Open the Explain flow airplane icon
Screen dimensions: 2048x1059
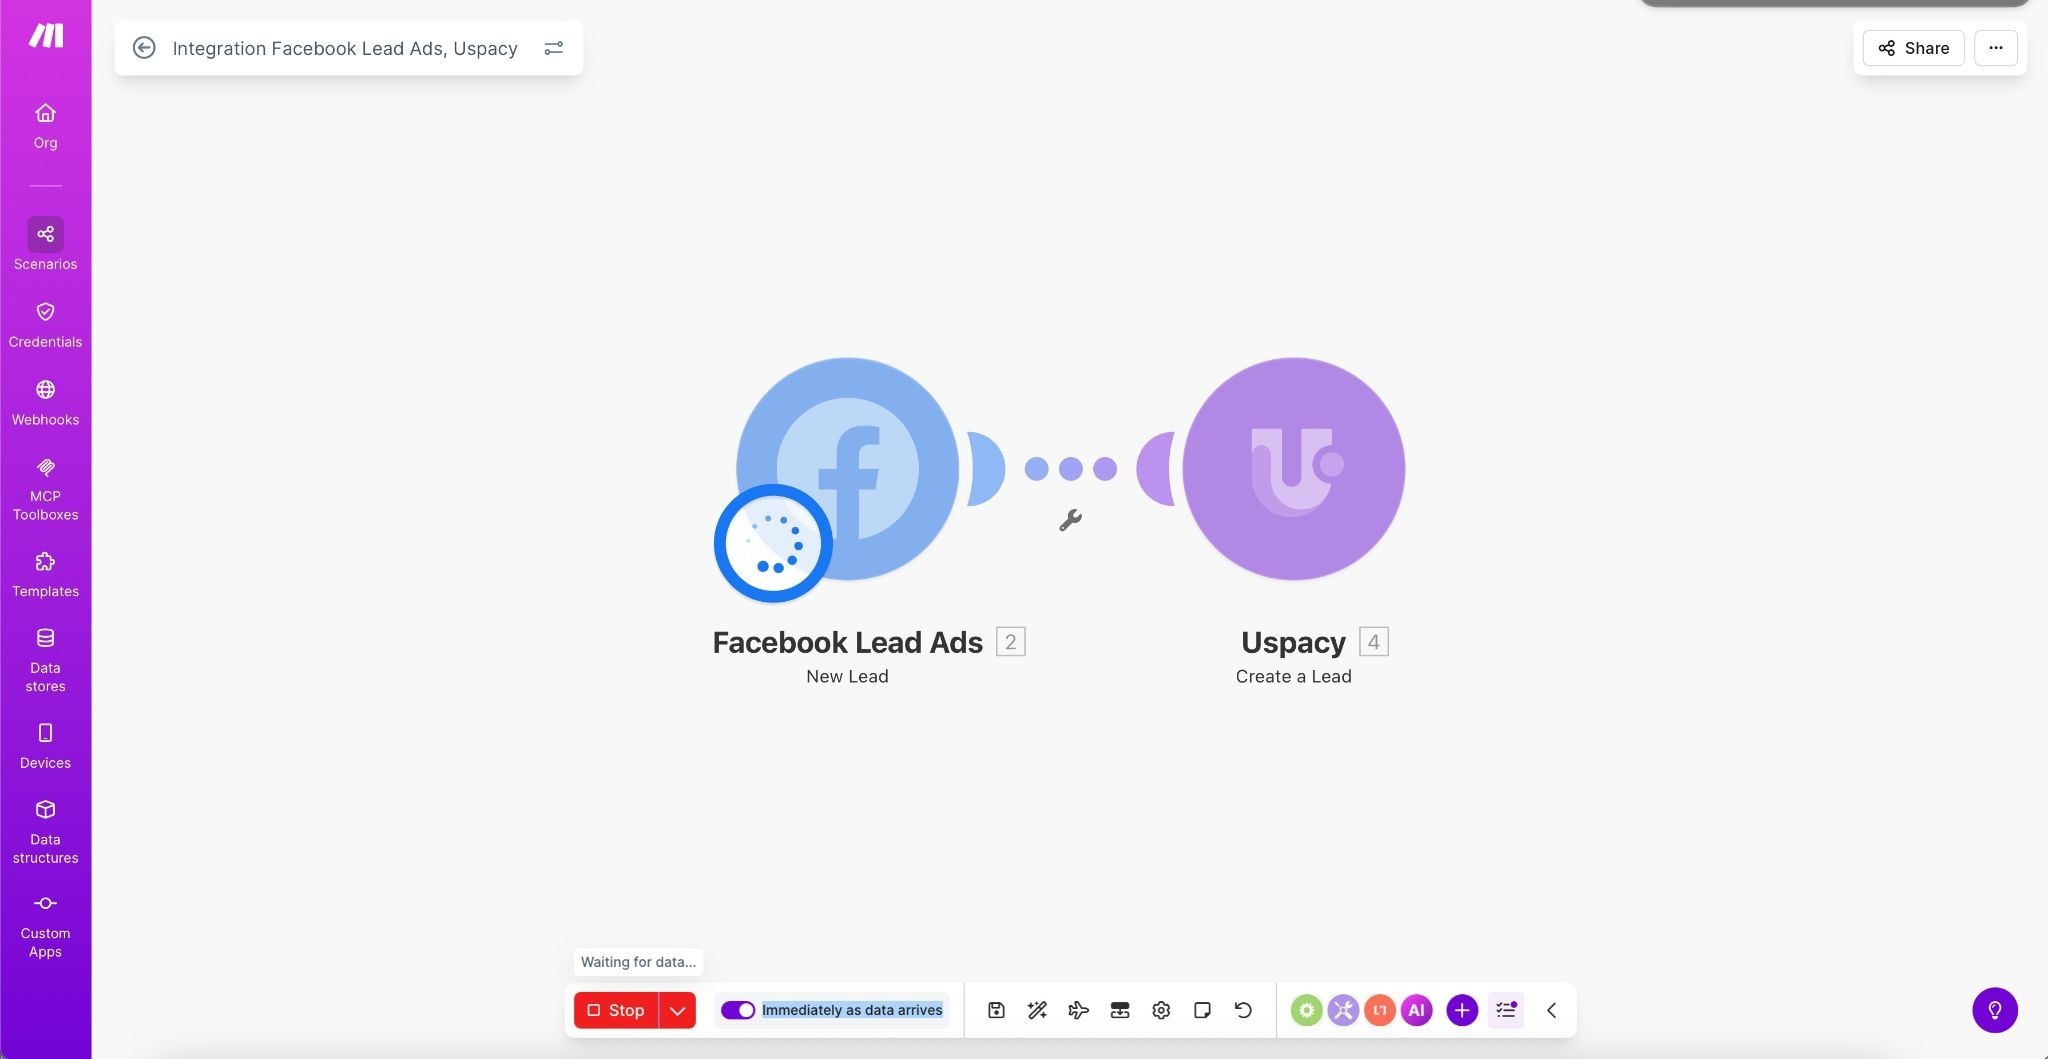click(1078, 1010)
